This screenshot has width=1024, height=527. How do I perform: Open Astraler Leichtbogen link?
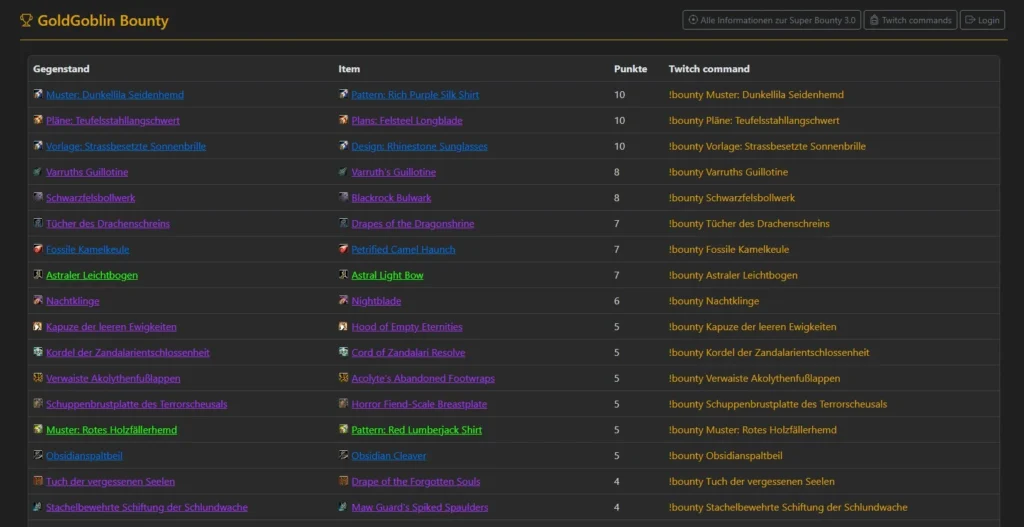tap(92, 276)
